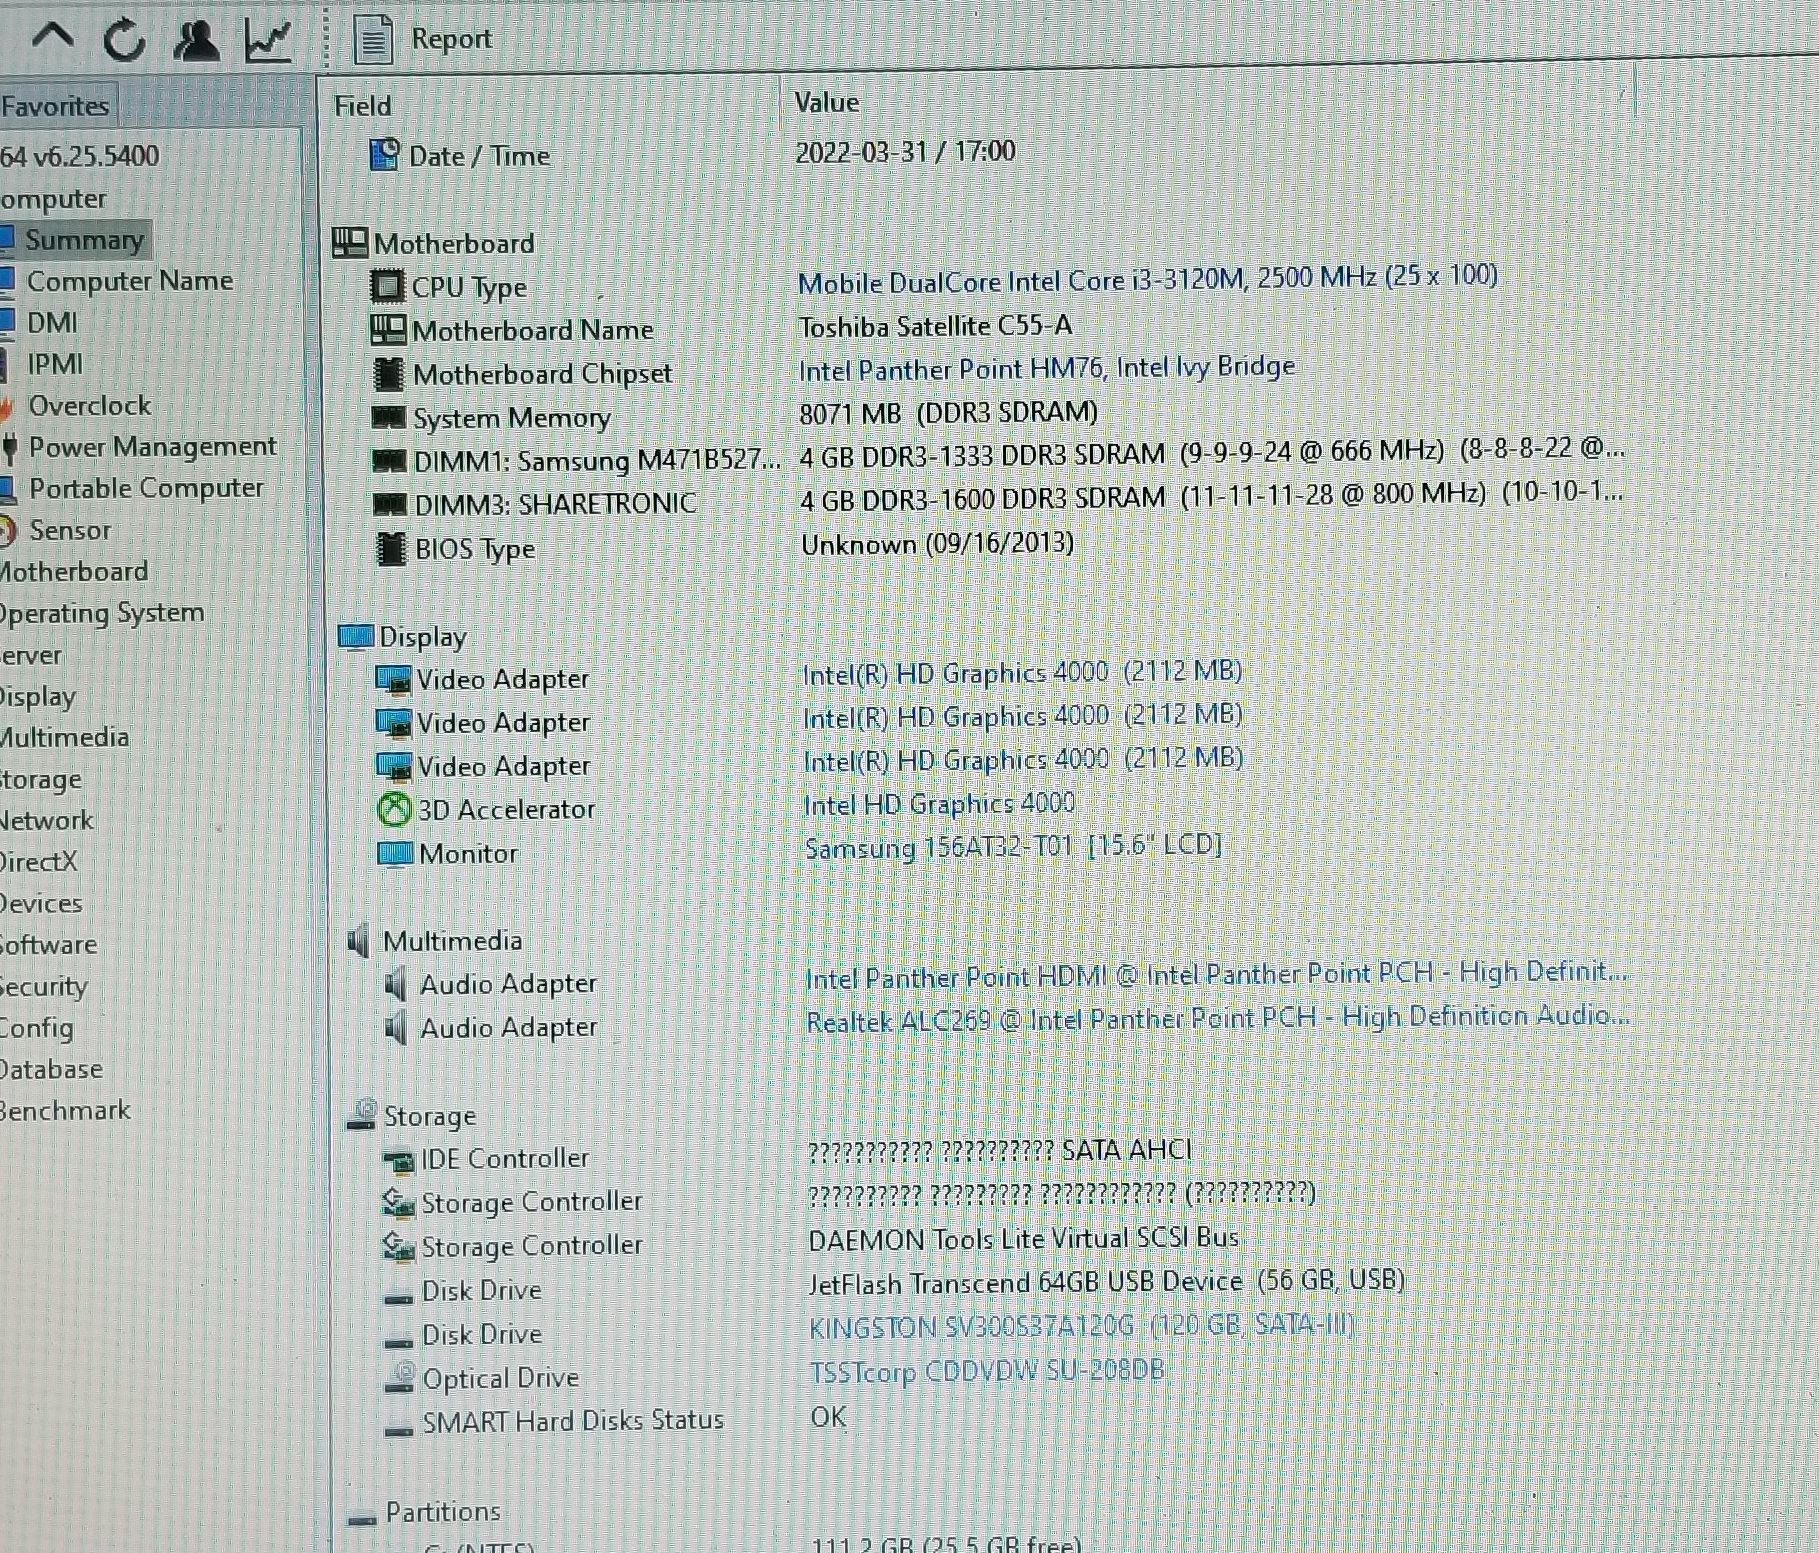Open the user profile toolbar icon
The width and height of the screenshot is (1819, 1553).
point(196,40)
